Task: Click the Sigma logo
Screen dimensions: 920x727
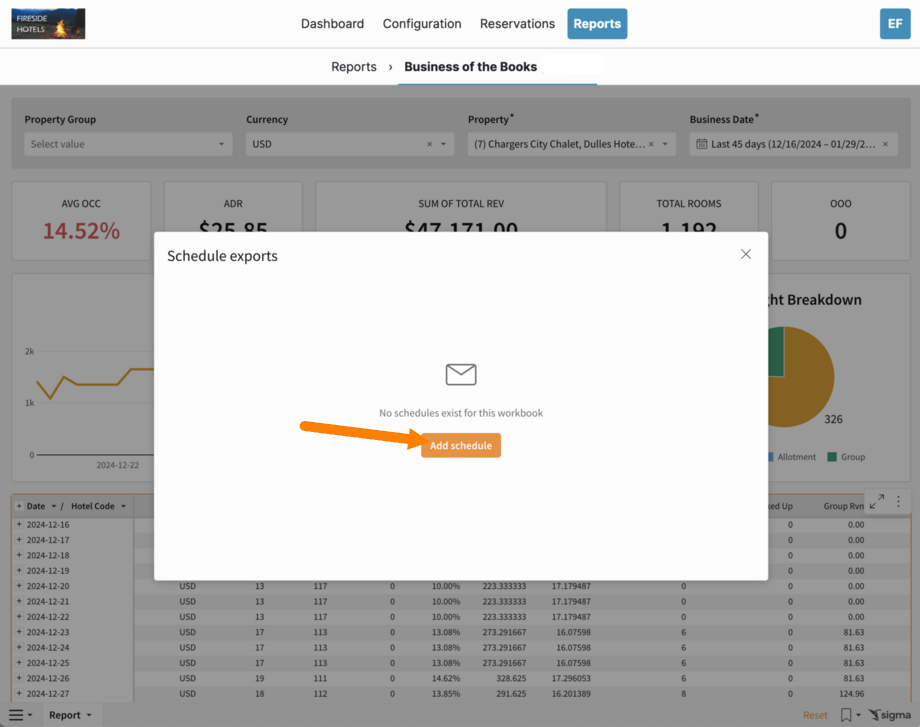Action: (889, 715)
